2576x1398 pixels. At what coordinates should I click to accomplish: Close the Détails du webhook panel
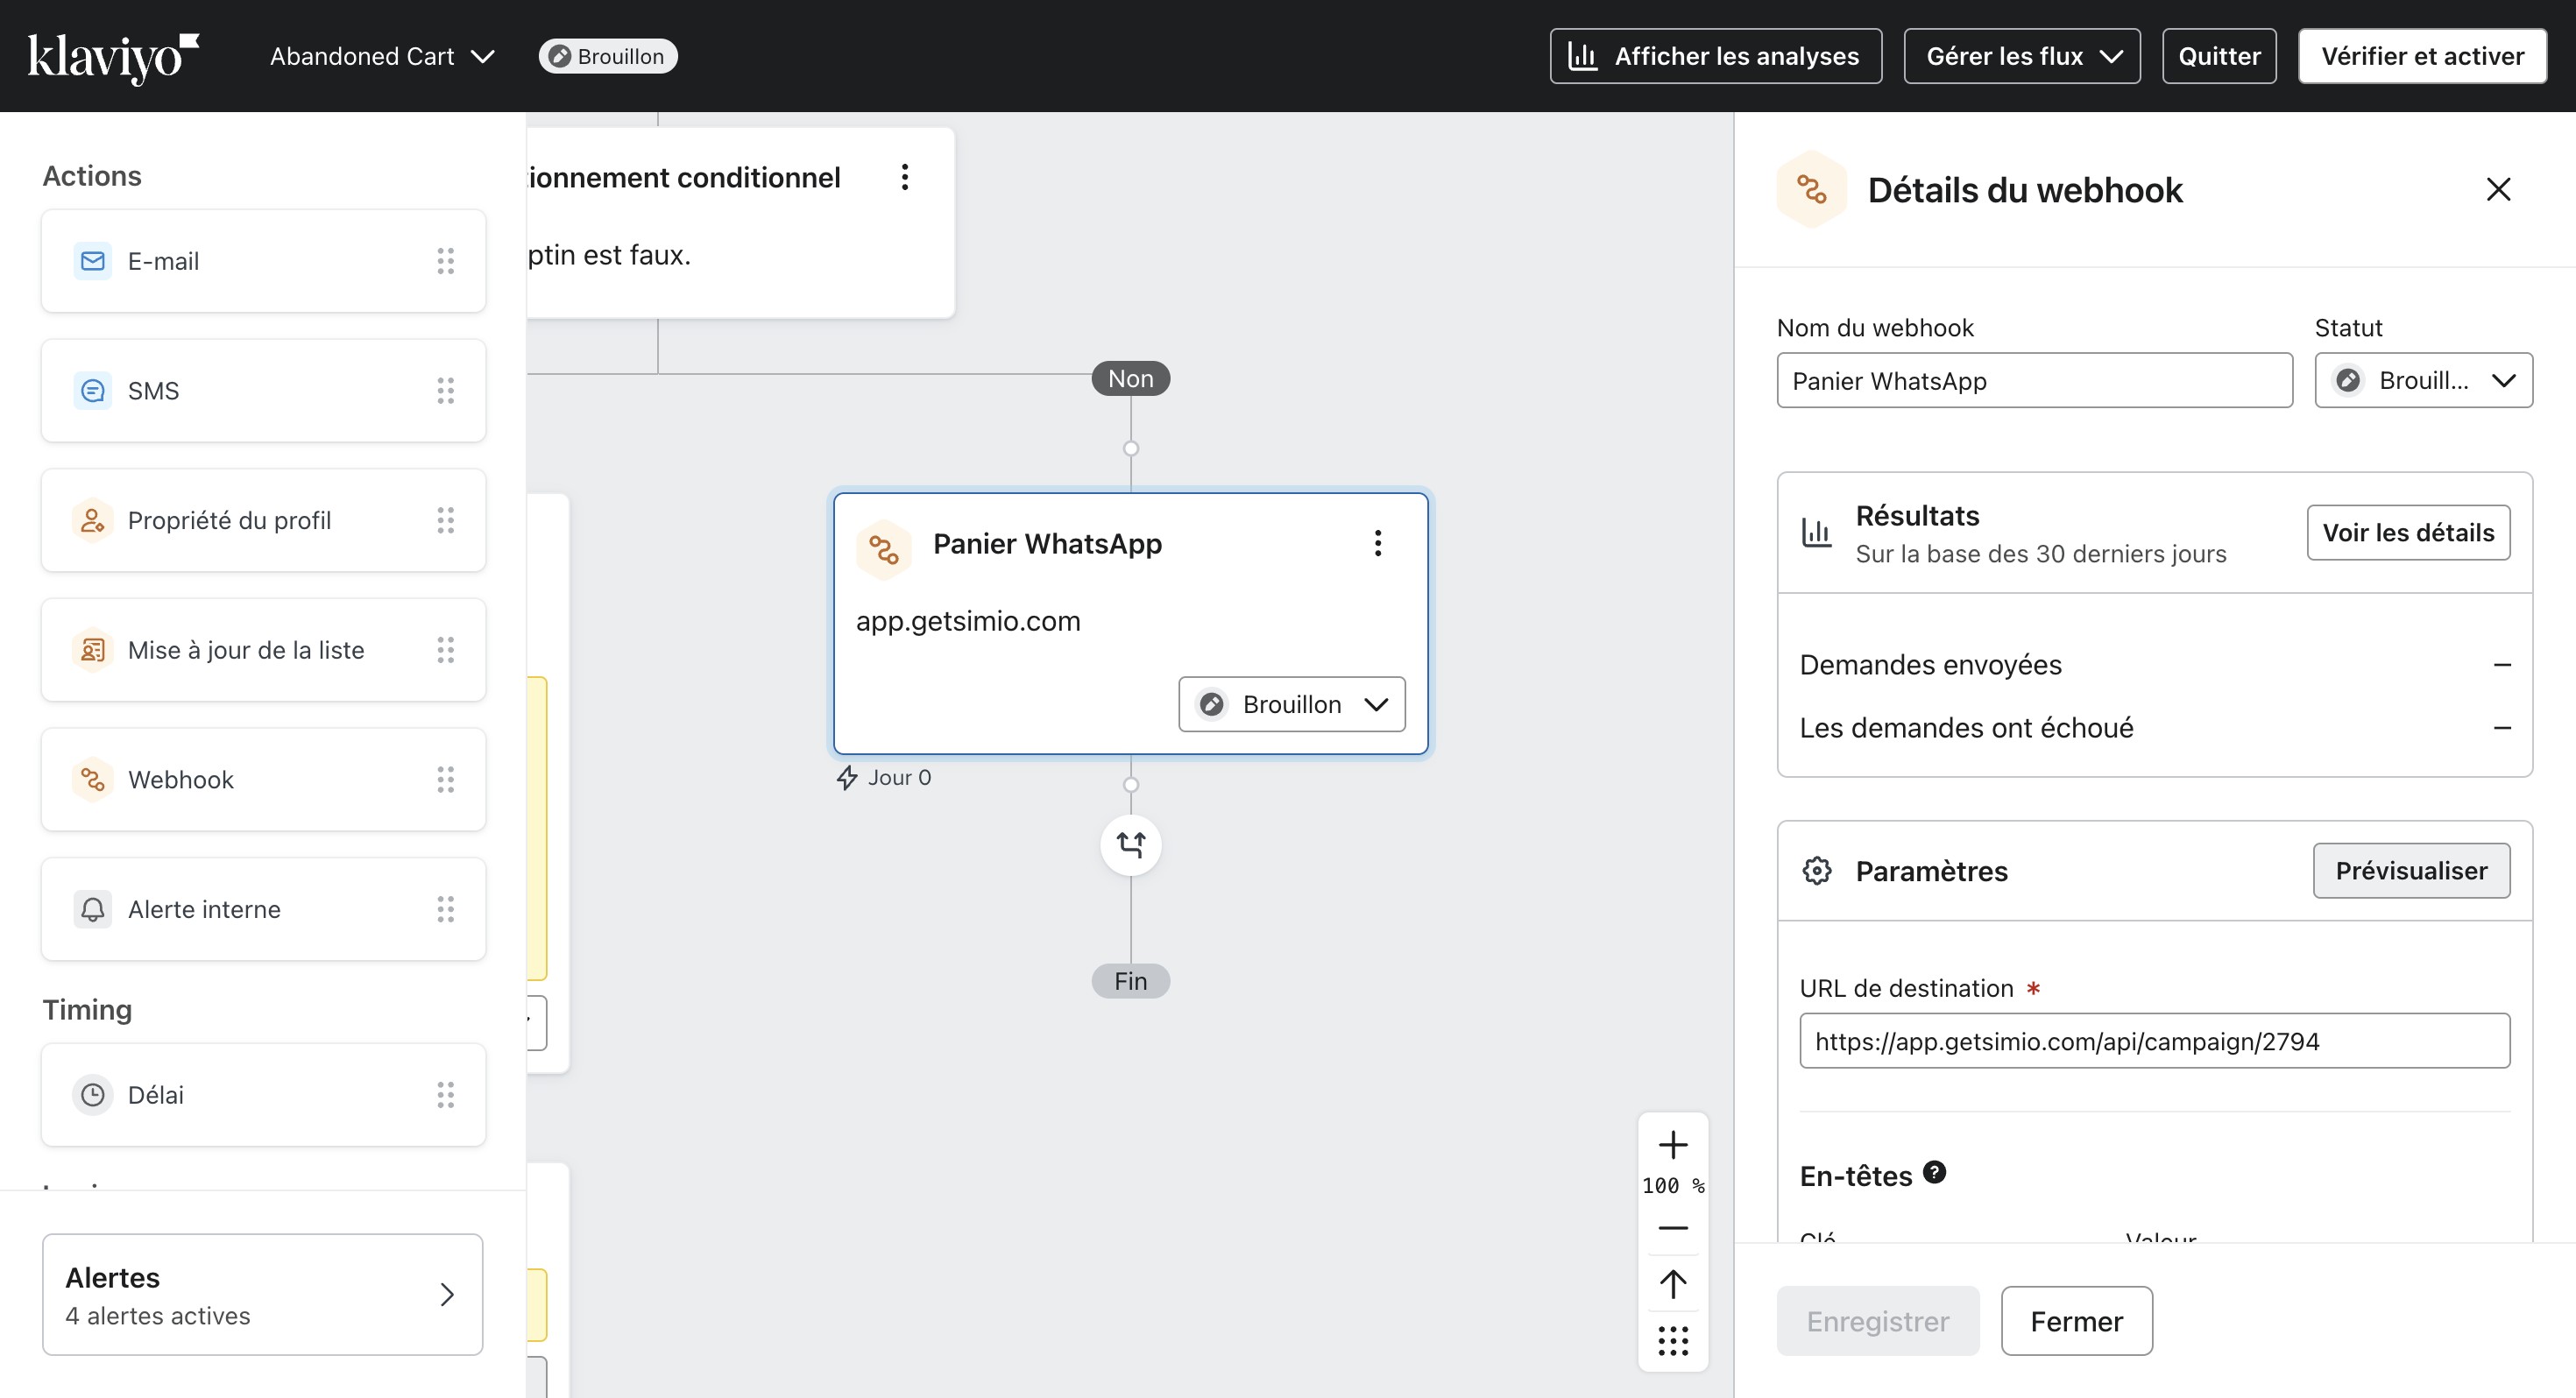pyautogui.click(x=2497, y=189)
